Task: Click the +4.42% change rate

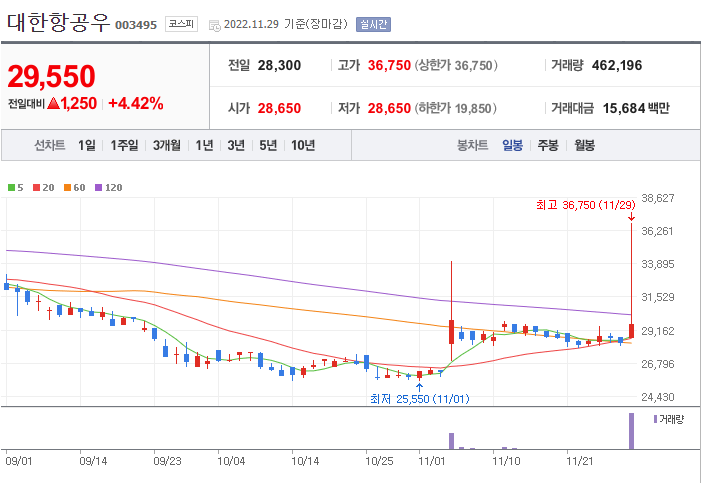Action: click(x=136, y=103)
